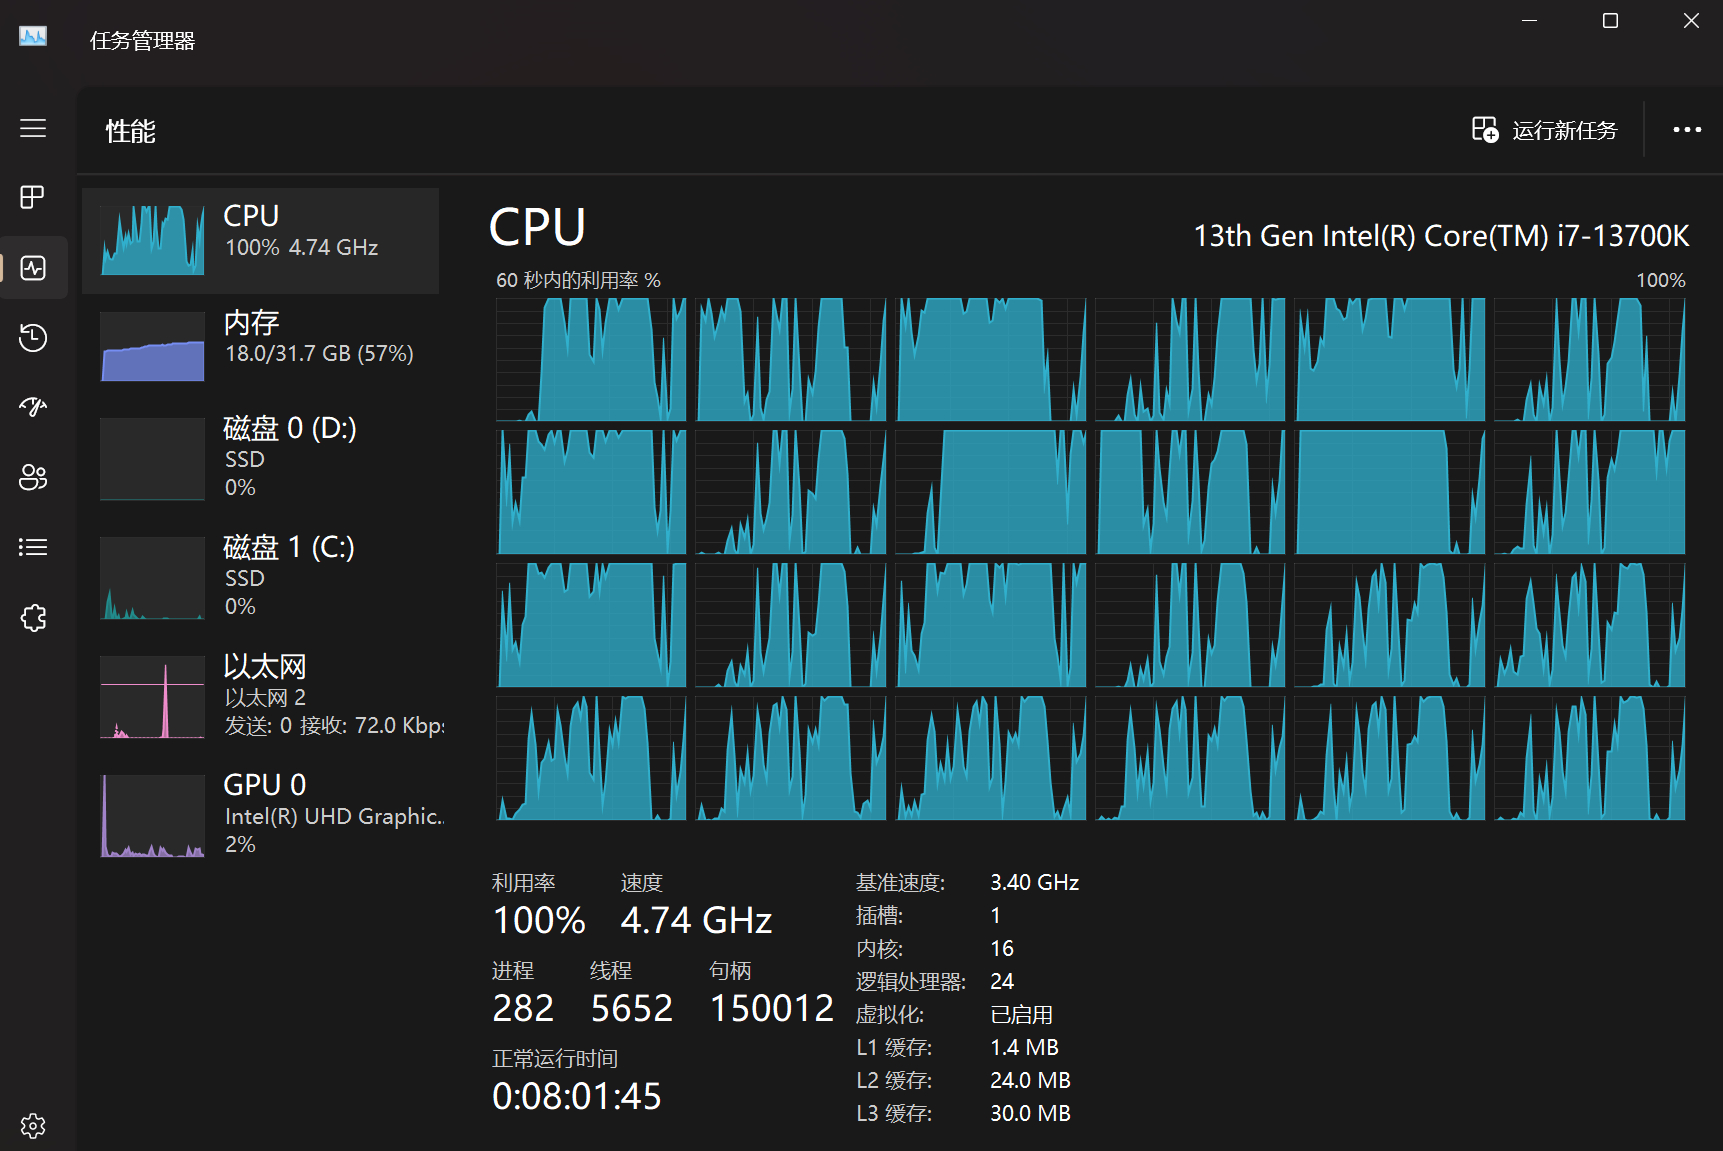Viewport: 1723px width, 1151px height.
Task: Open the hamburger navigation menu
Action: pyautogui.click(x=33, y=128)
